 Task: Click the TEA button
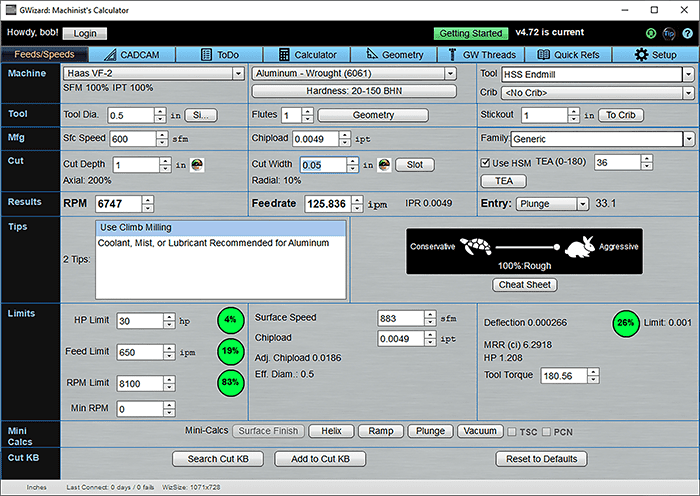click(504, 181)
